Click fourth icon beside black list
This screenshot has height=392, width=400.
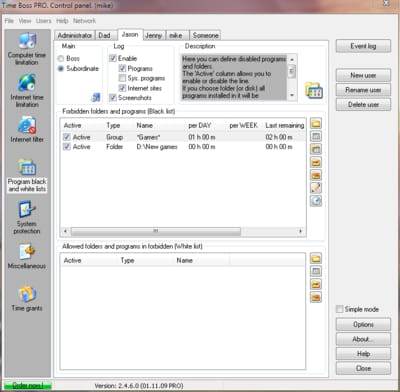[x=316, y=162]
